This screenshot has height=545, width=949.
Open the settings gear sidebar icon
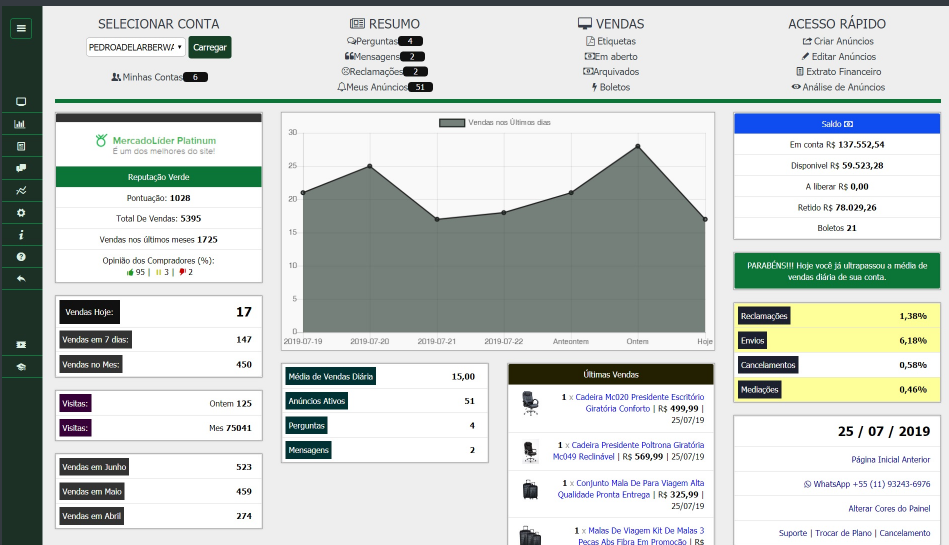[21, 213]
